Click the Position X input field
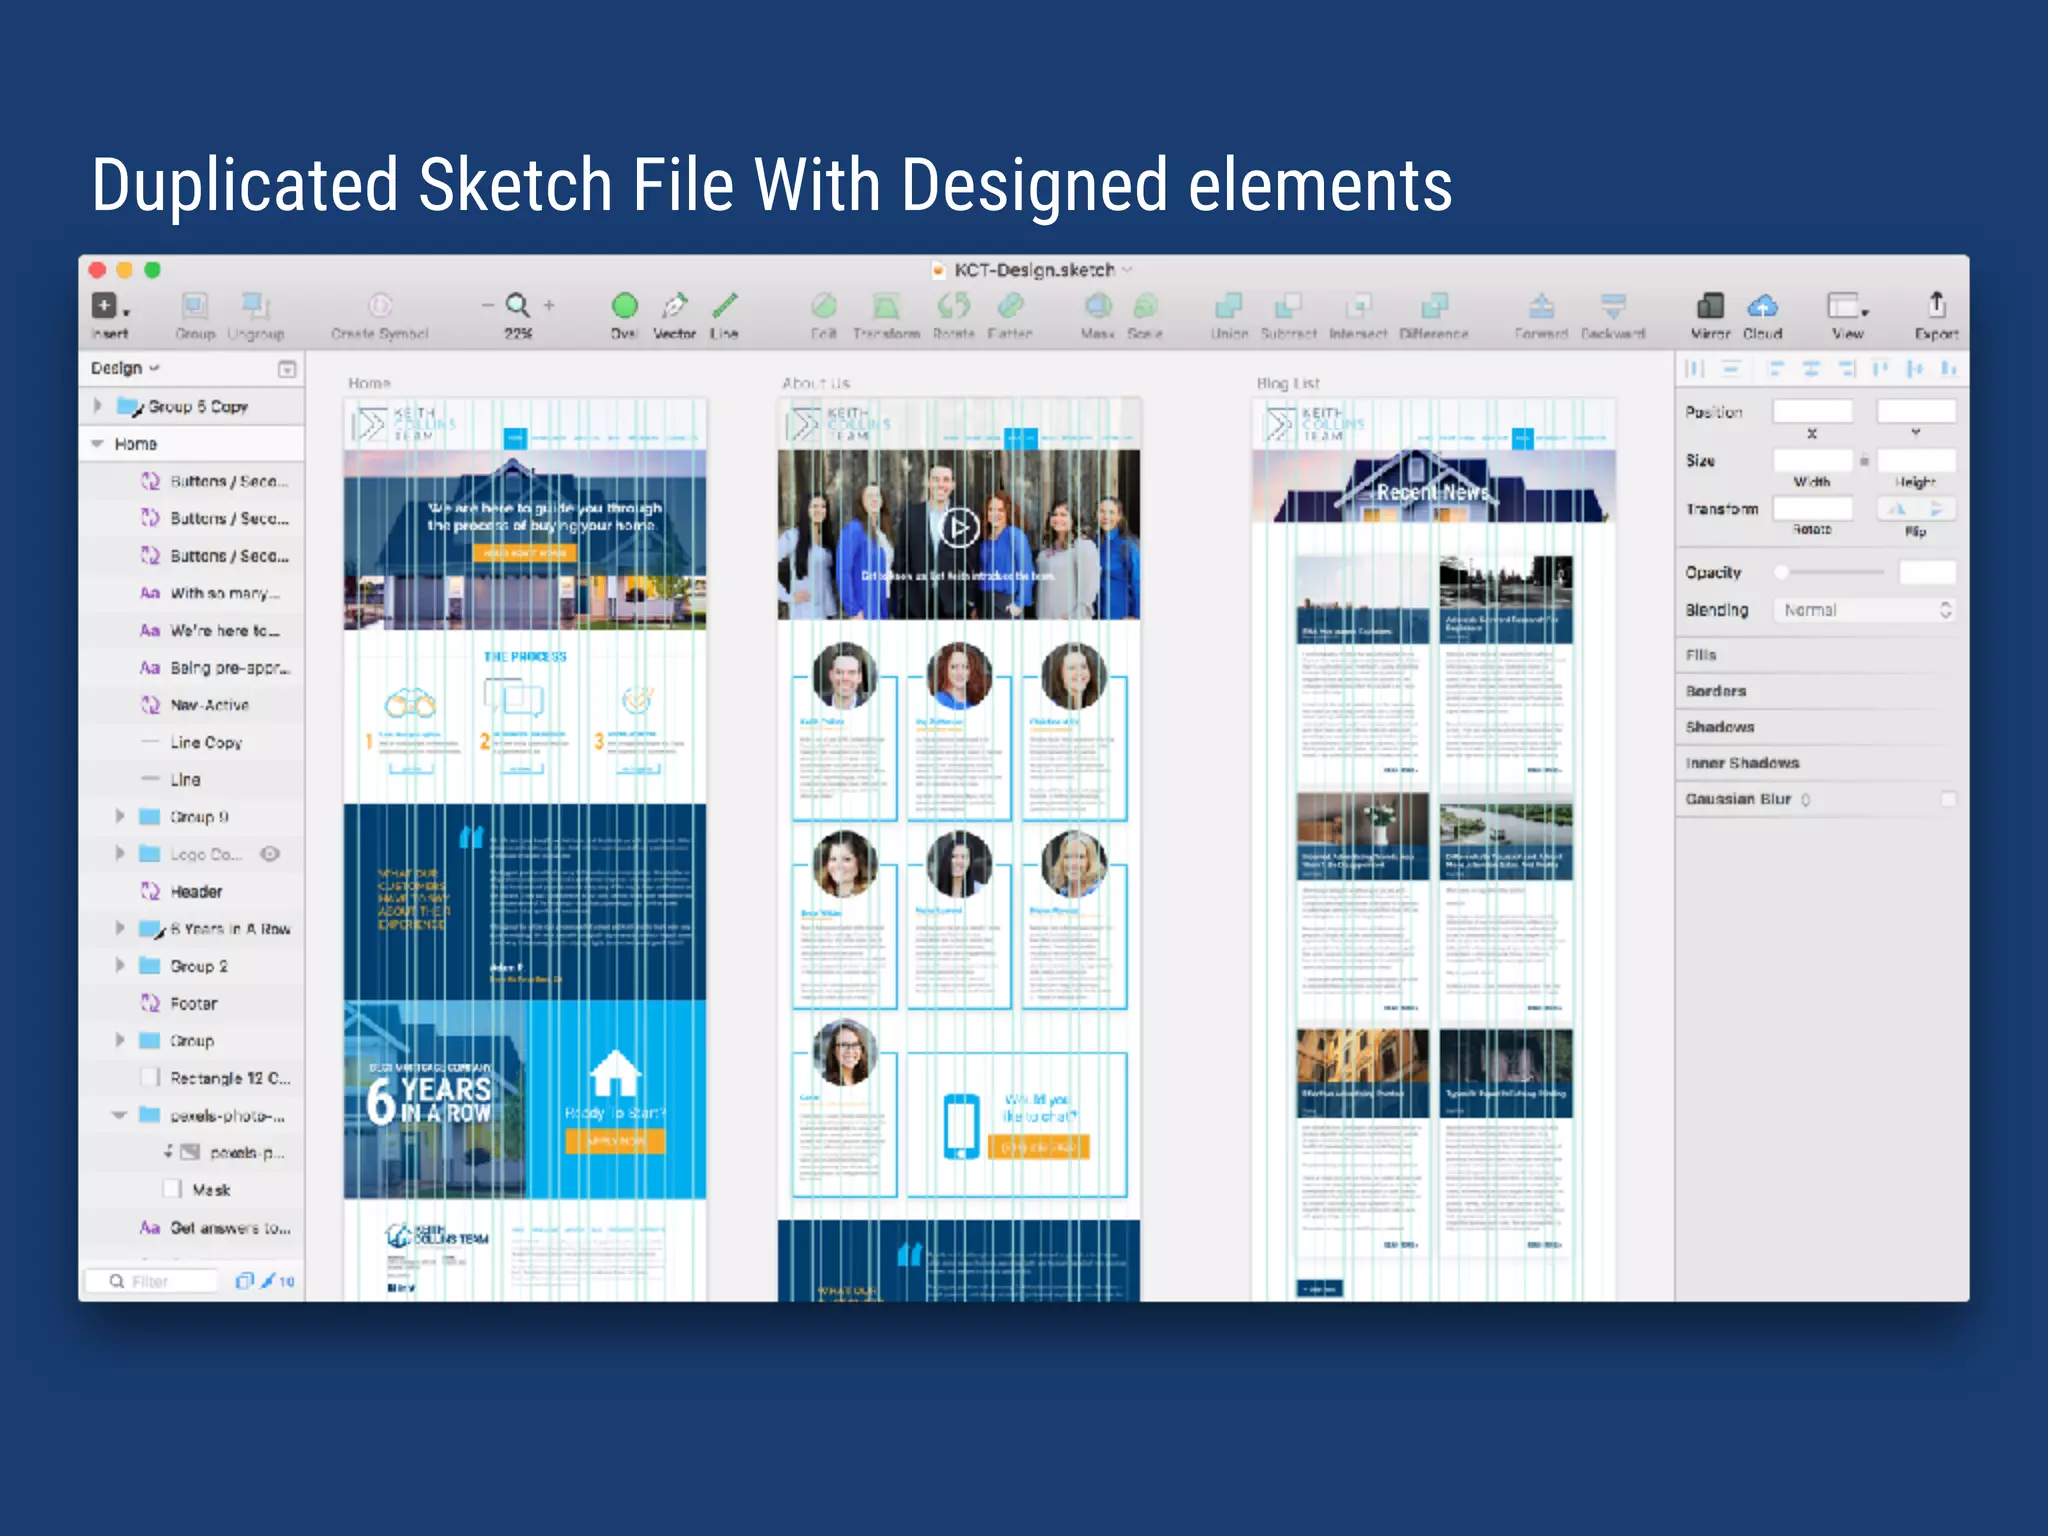This screenshot has height=1536, width=2048. (x=1812, y=411)
